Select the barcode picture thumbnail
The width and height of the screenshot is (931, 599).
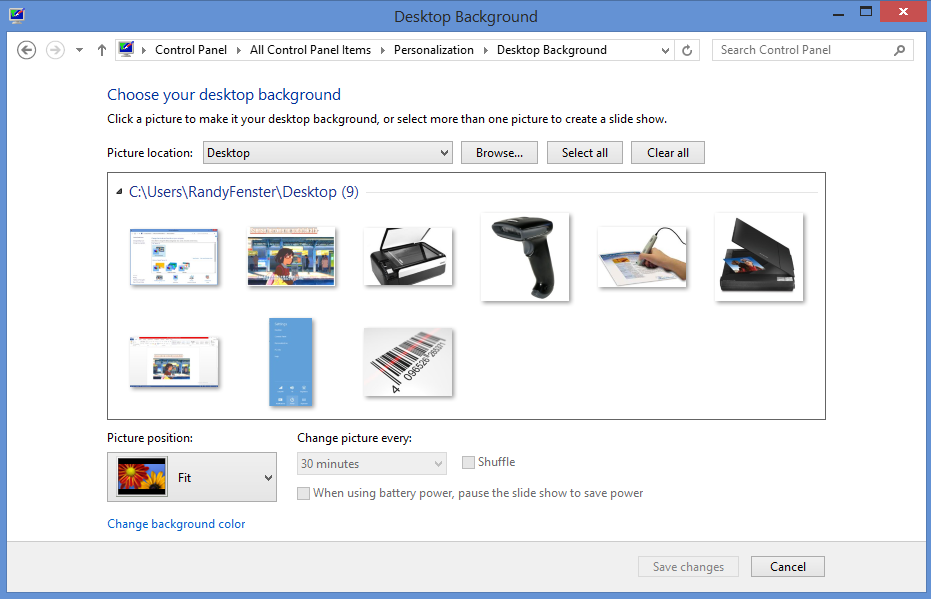point(408,362)
